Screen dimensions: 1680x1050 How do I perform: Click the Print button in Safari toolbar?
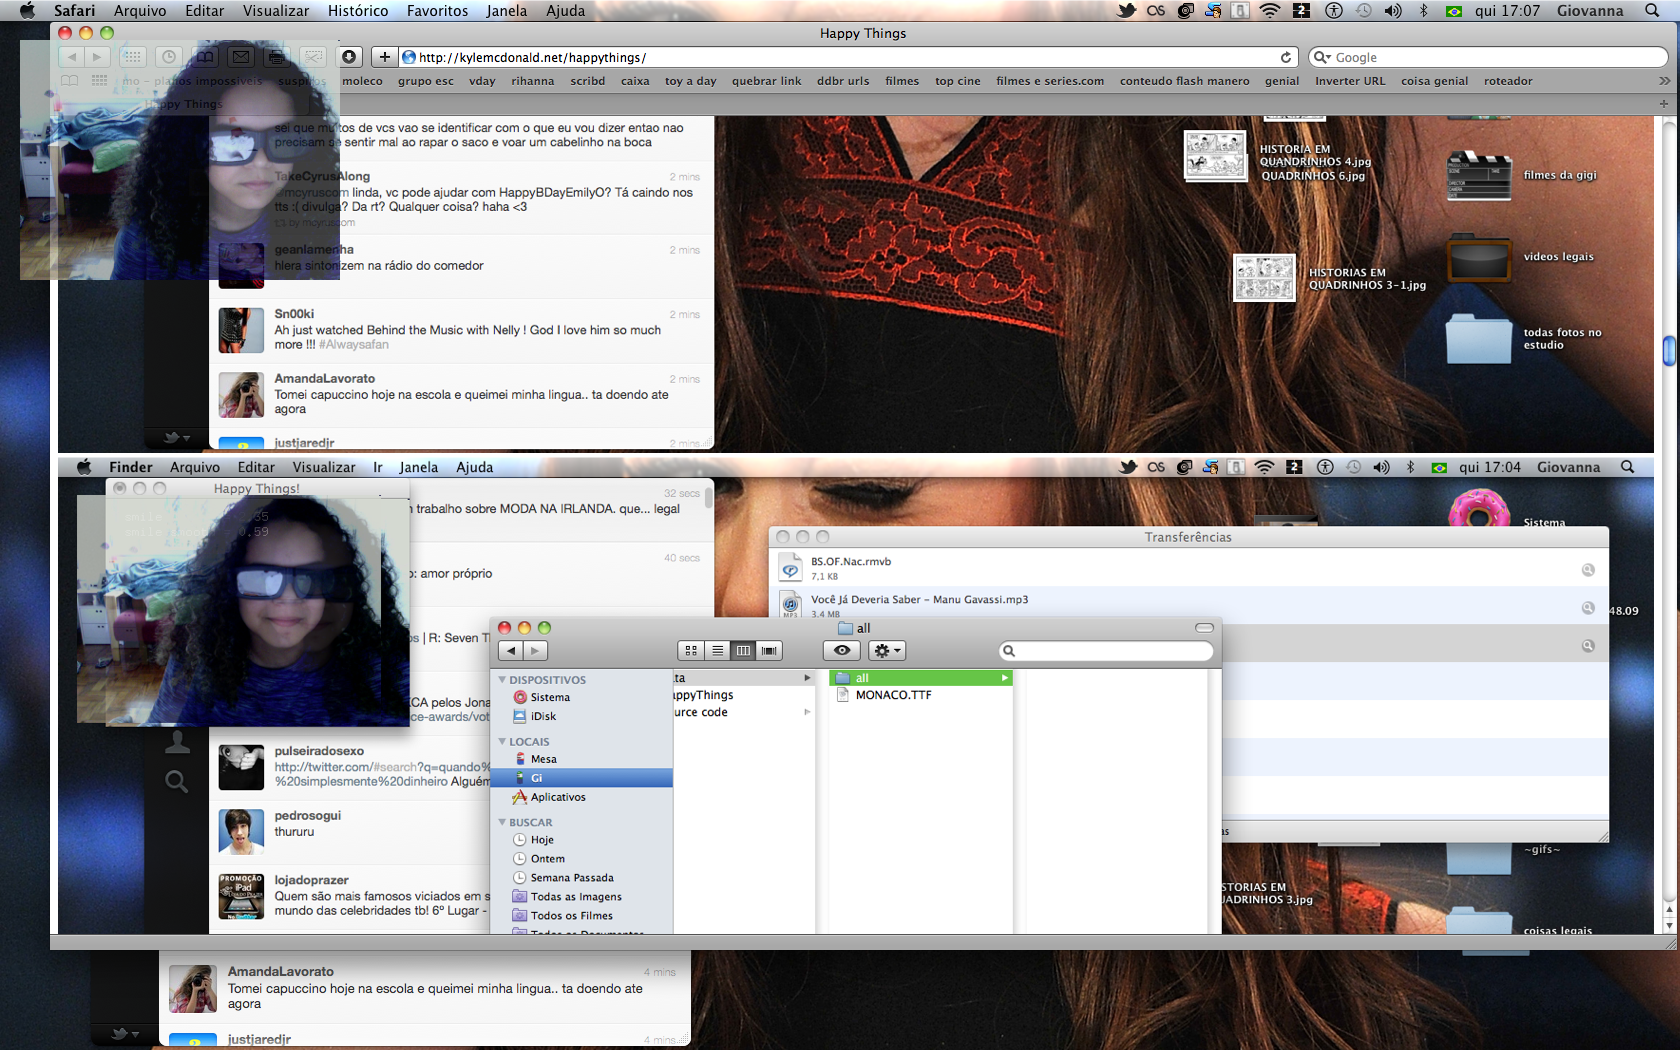pyautogui.click(x=277, y=57)
